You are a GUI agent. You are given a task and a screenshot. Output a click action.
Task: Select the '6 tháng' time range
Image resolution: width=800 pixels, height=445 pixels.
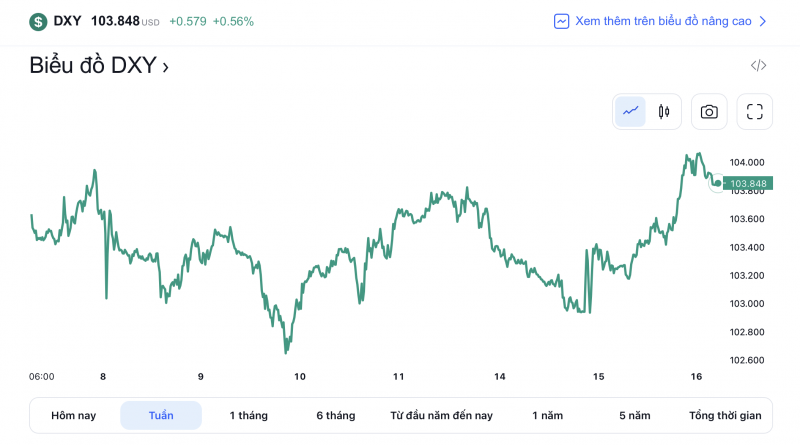[336, 416]
